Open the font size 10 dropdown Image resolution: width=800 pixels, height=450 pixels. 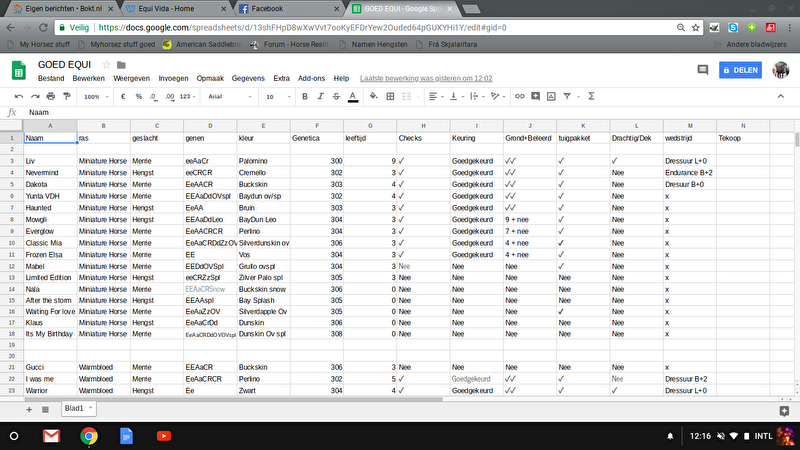coord(276,97)
